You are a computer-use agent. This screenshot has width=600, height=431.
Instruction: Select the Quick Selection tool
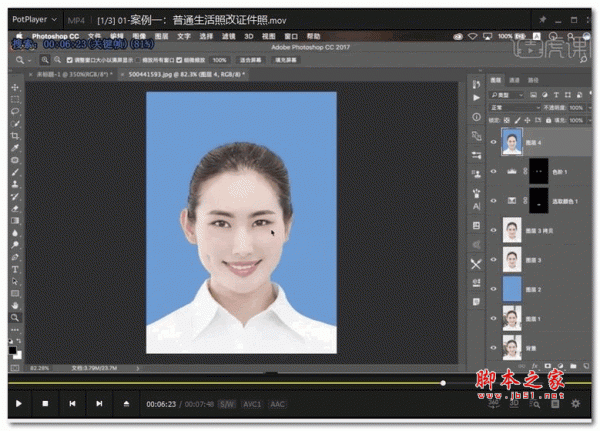click(x=15, y=124)
